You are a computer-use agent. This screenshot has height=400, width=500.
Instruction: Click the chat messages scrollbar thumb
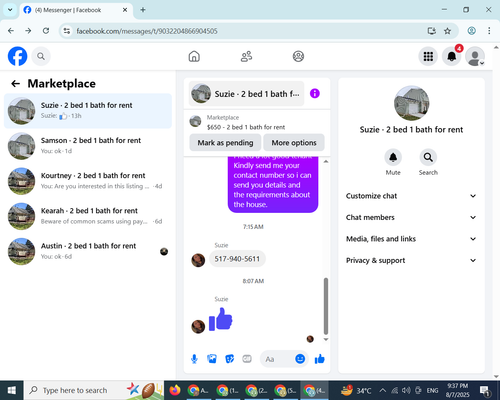[x=326, y=306]
